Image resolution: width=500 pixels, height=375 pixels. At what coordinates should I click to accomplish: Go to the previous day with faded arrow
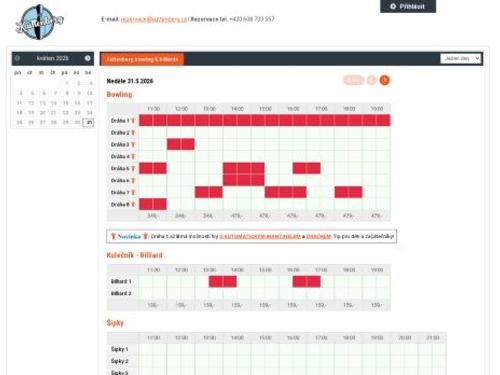click(x=372, y=80)
